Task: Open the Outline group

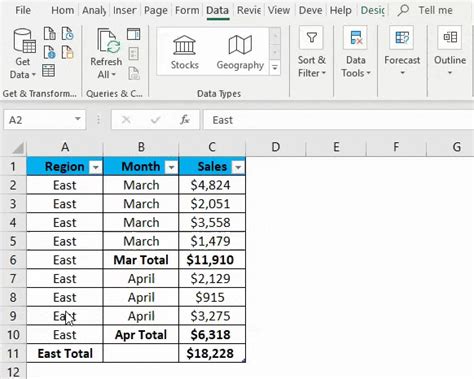Action: [450, 51]
